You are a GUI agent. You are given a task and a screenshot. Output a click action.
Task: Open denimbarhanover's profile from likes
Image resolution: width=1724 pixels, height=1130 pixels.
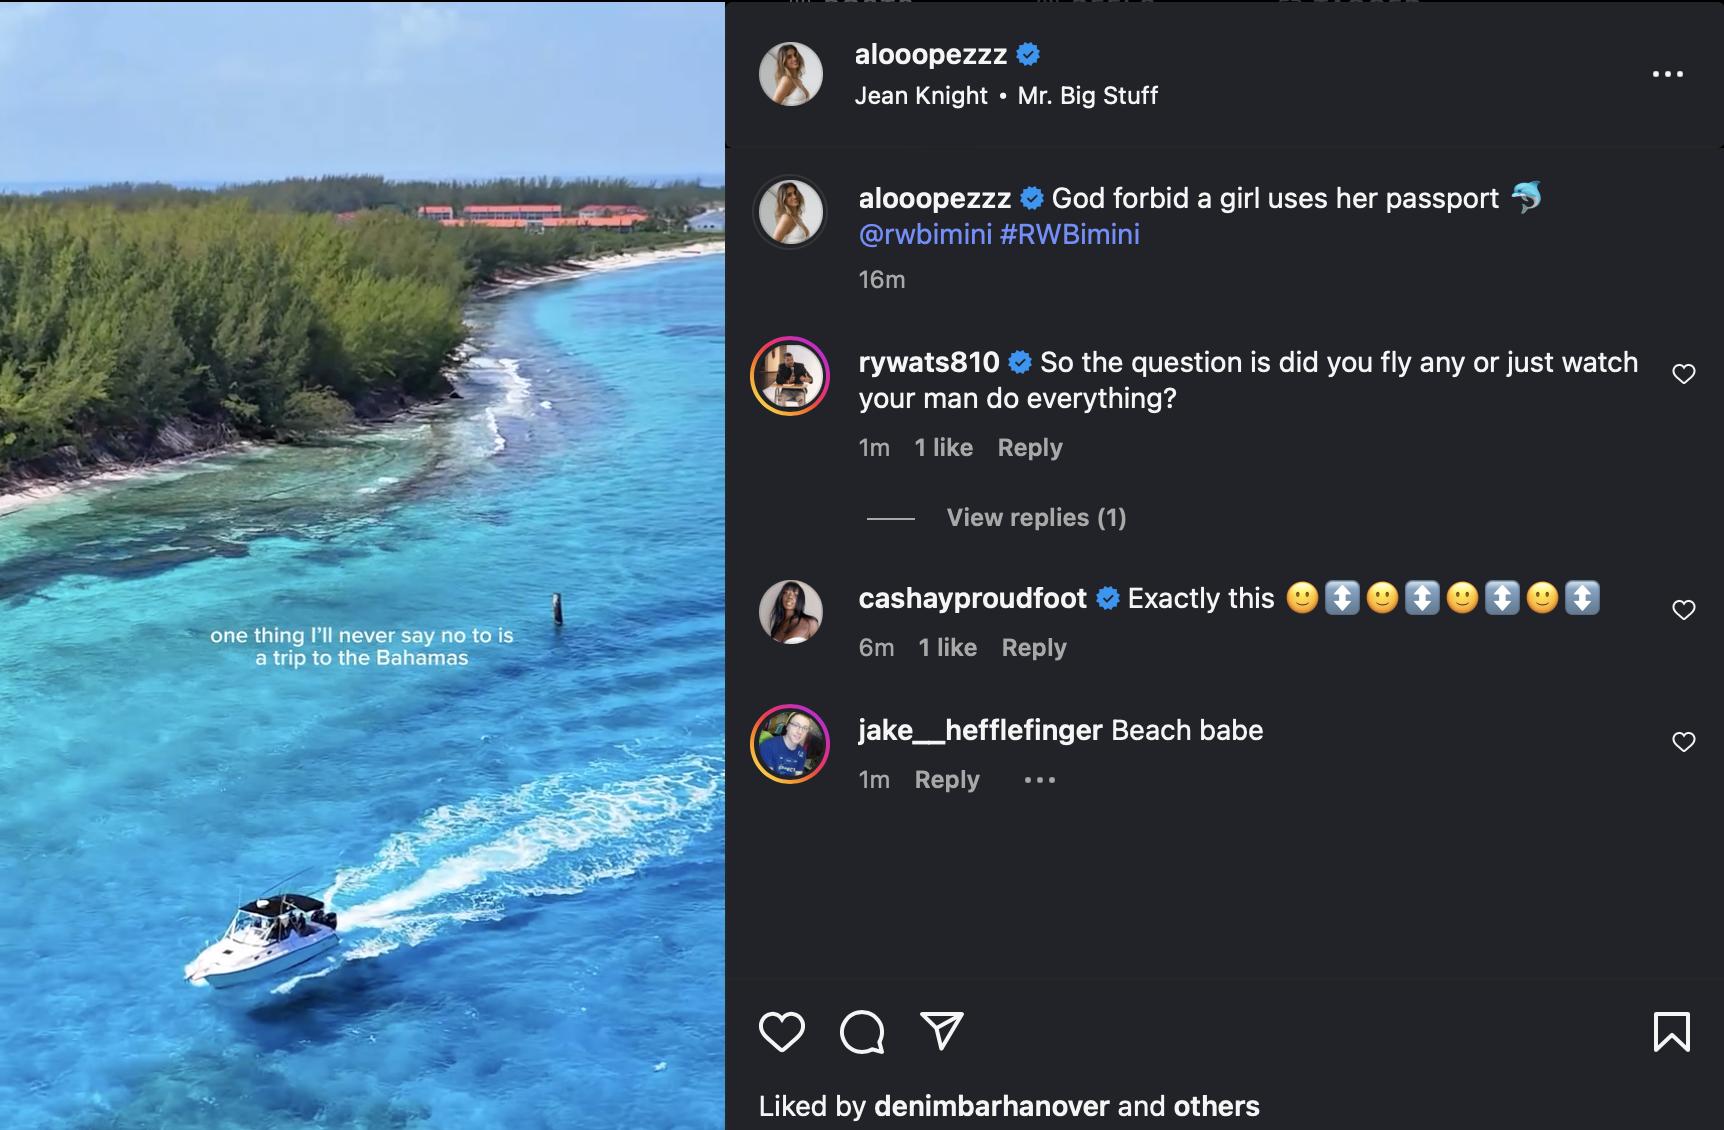pyautogui.click(x=991, y=1106)
